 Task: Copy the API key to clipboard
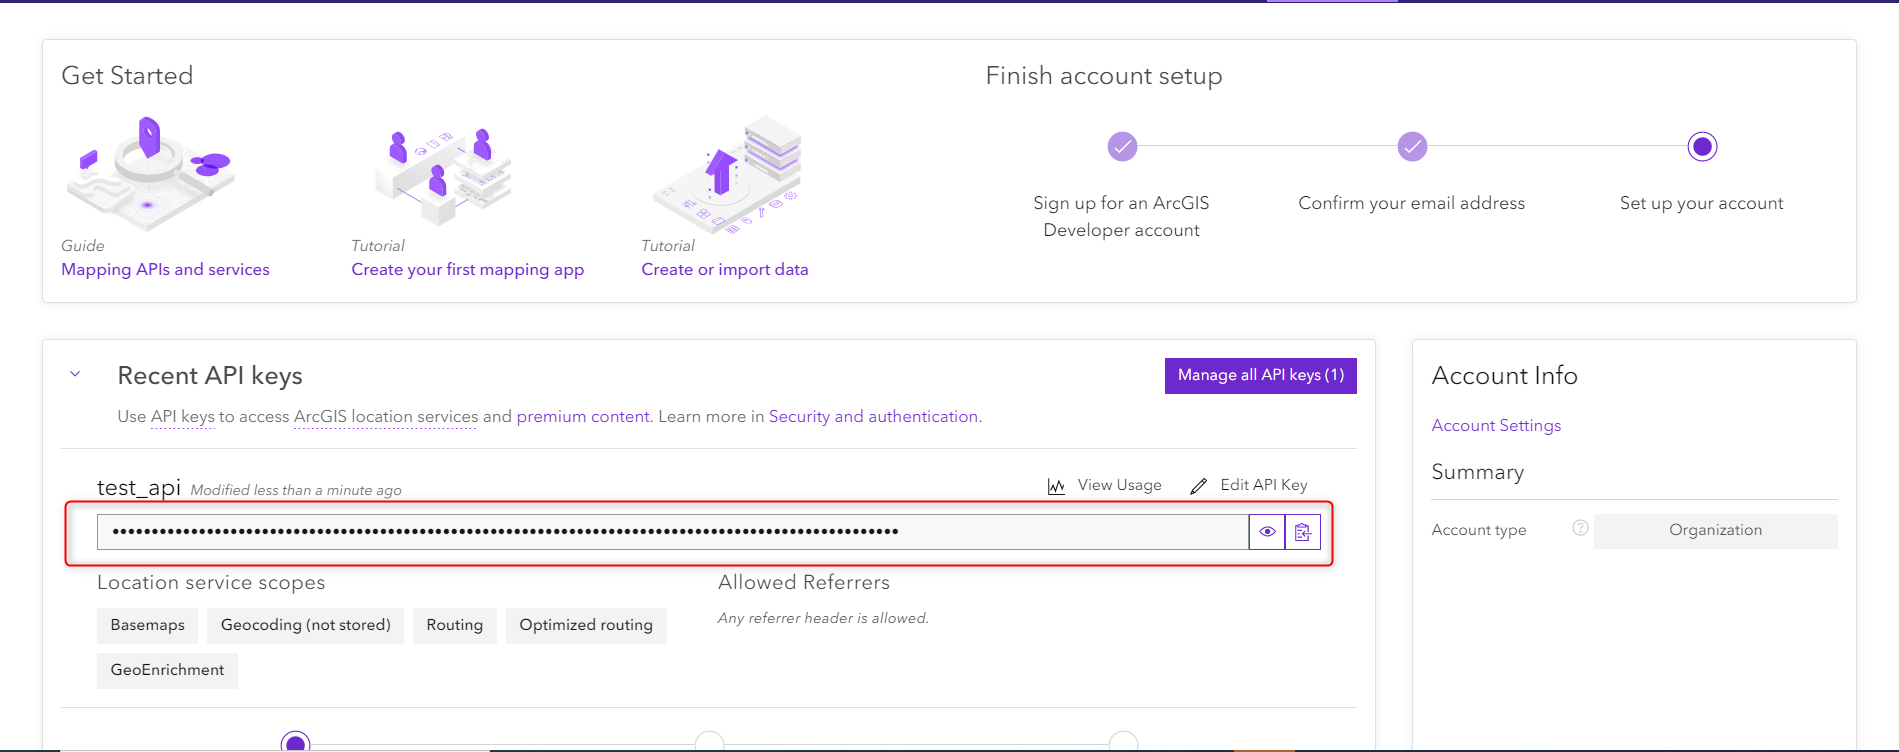(x=1303, y=532)
